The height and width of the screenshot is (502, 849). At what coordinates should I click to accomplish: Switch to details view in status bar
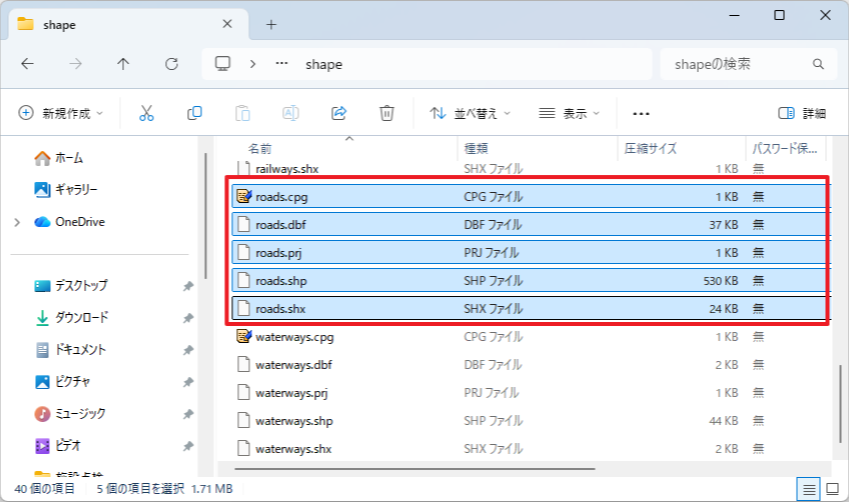(807, 489)
